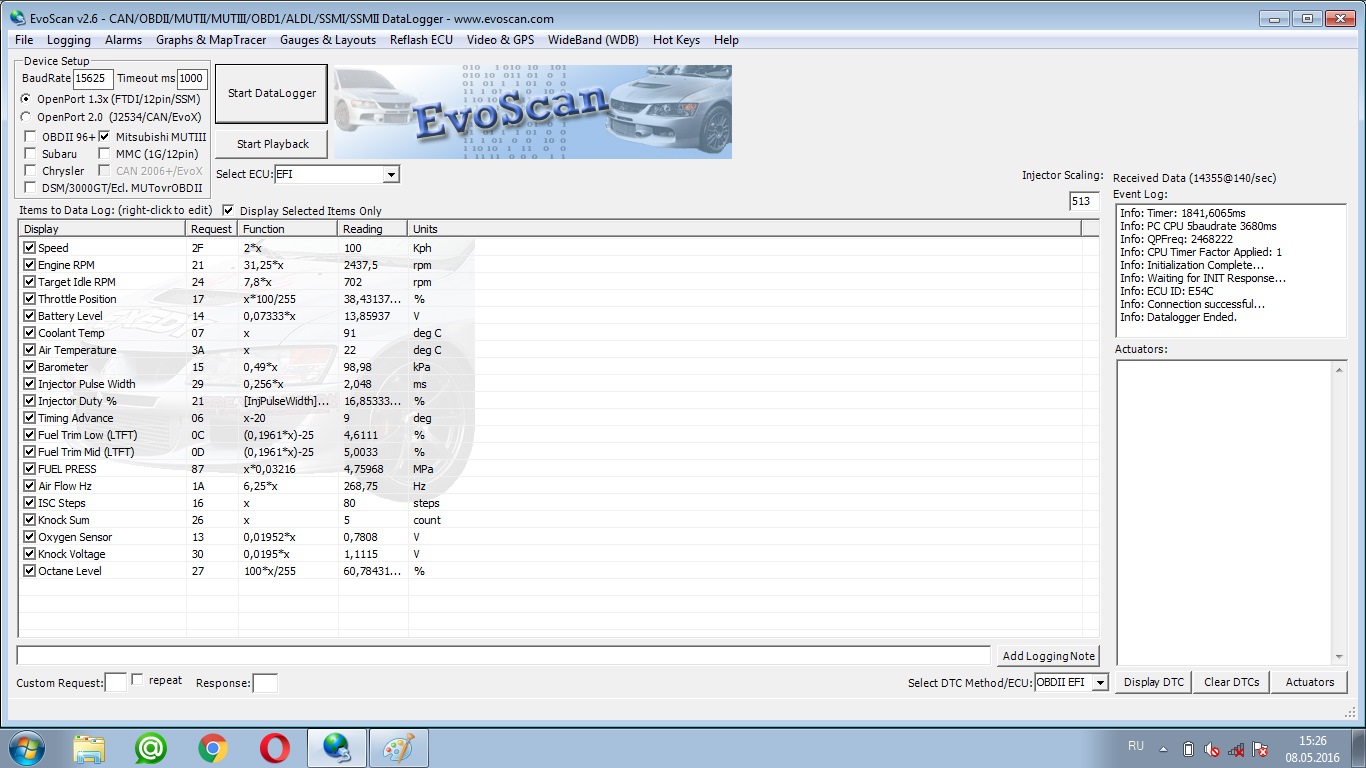Click the Display DTC button
The width and height of the screenshot is (1366, 768).
pos(1153,682)
